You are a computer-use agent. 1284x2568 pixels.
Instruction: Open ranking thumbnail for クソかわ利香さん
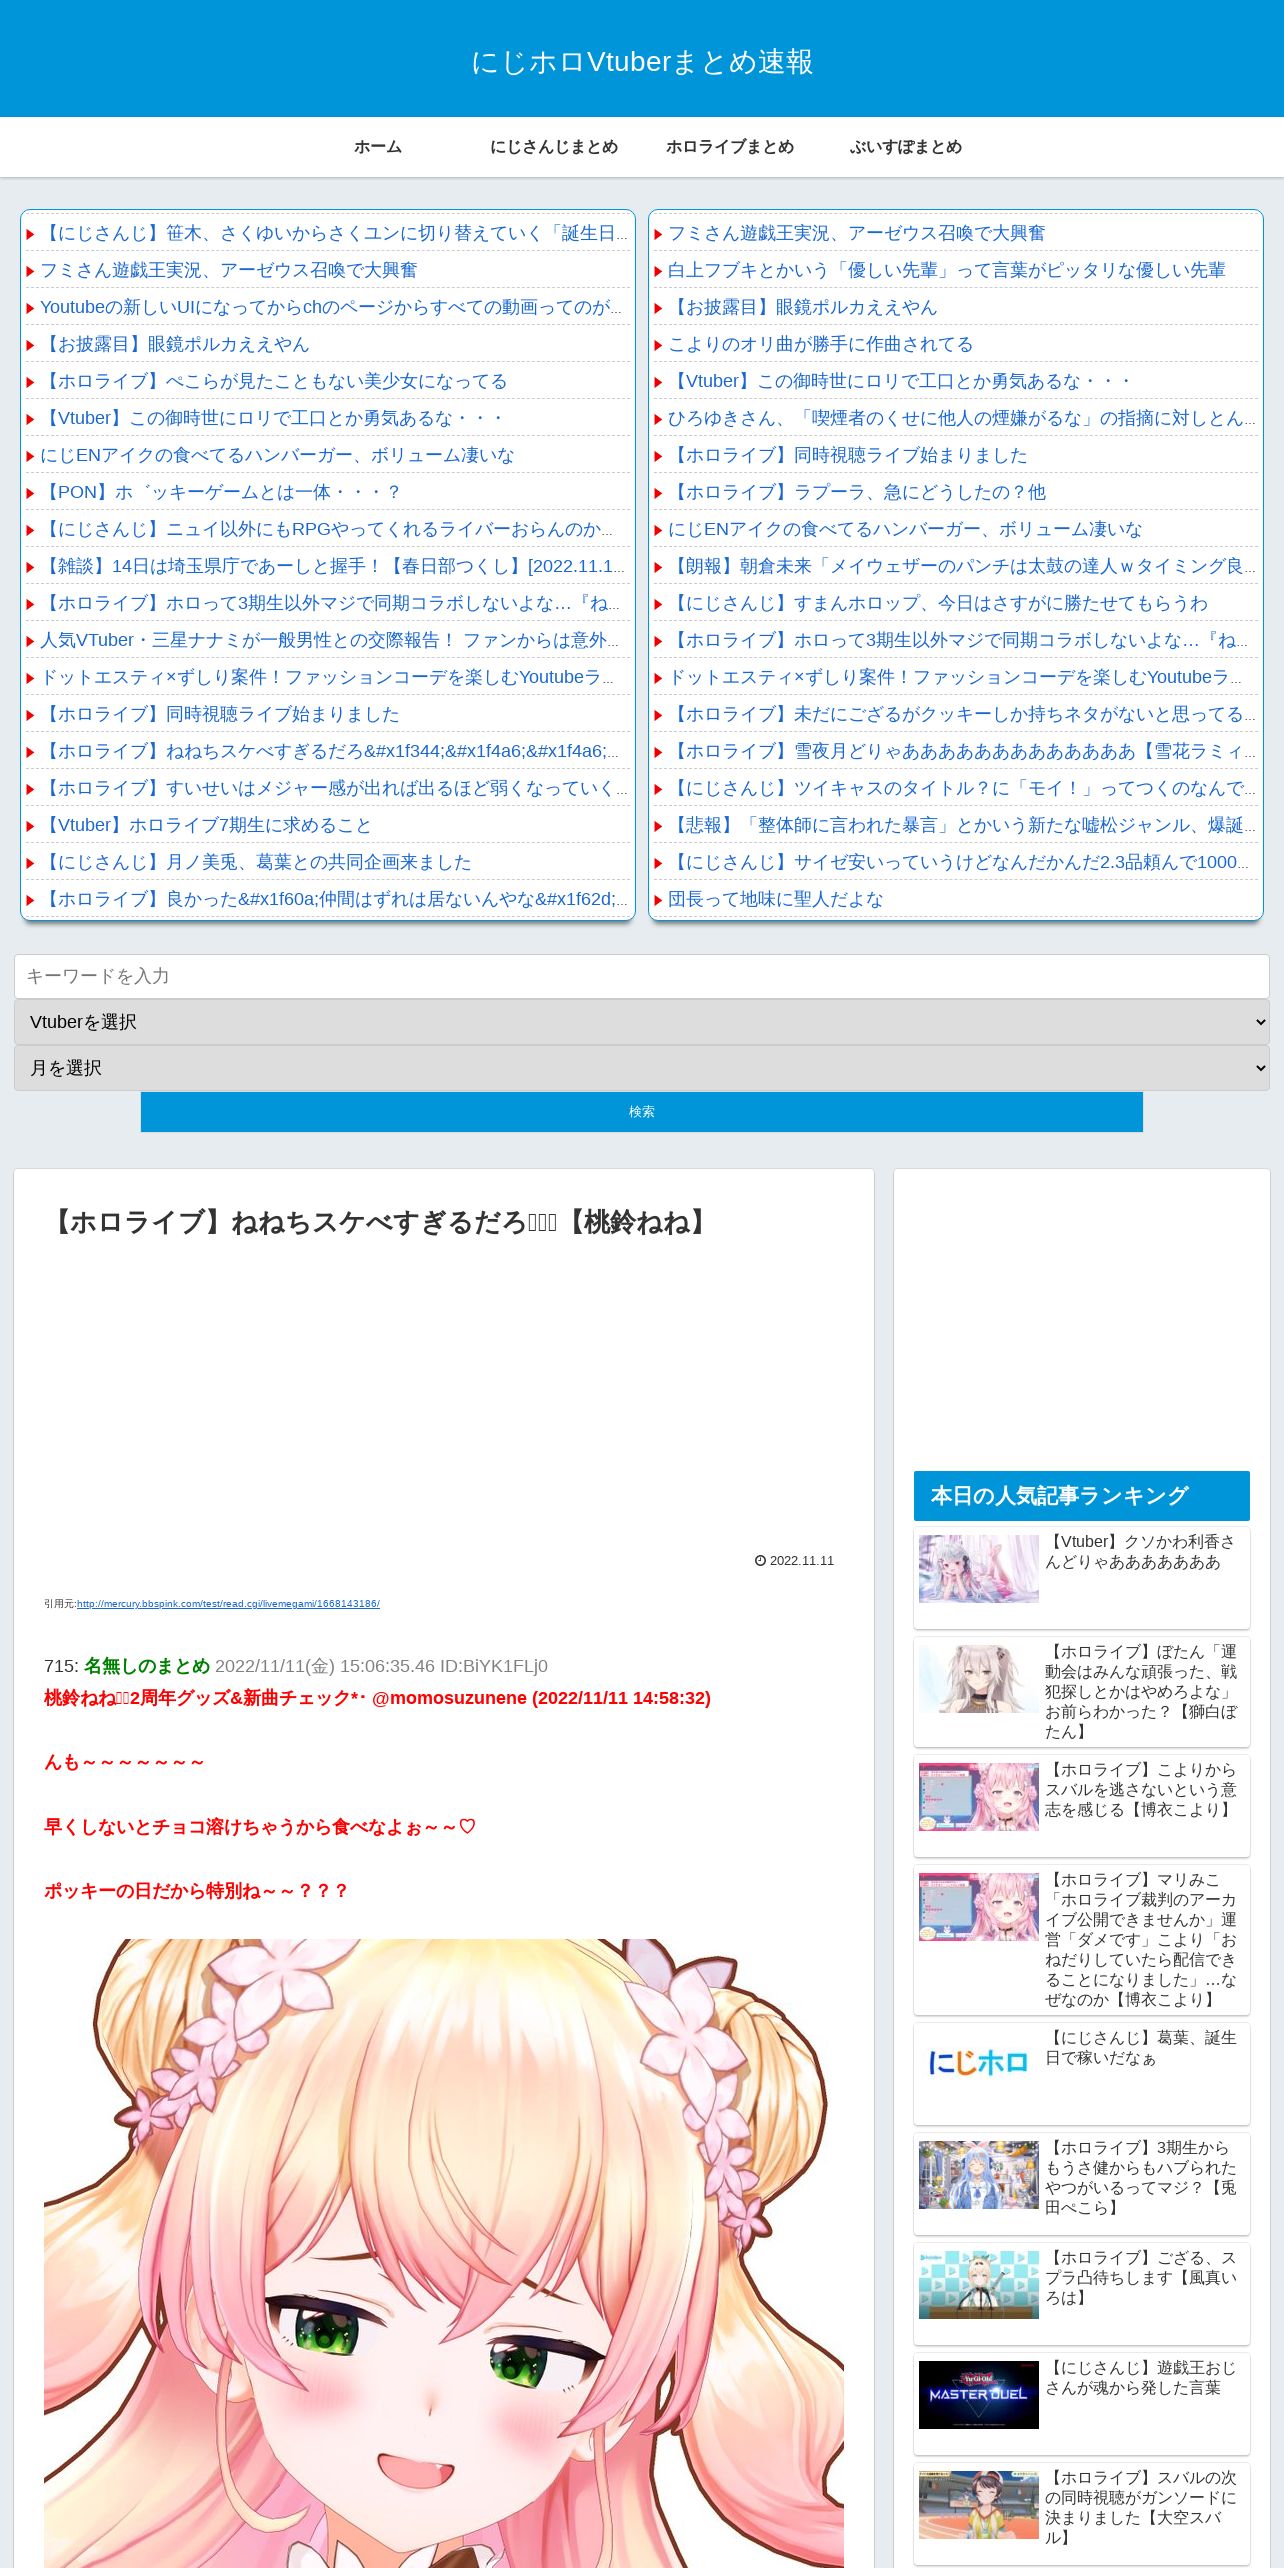(x=979, y=1569)
